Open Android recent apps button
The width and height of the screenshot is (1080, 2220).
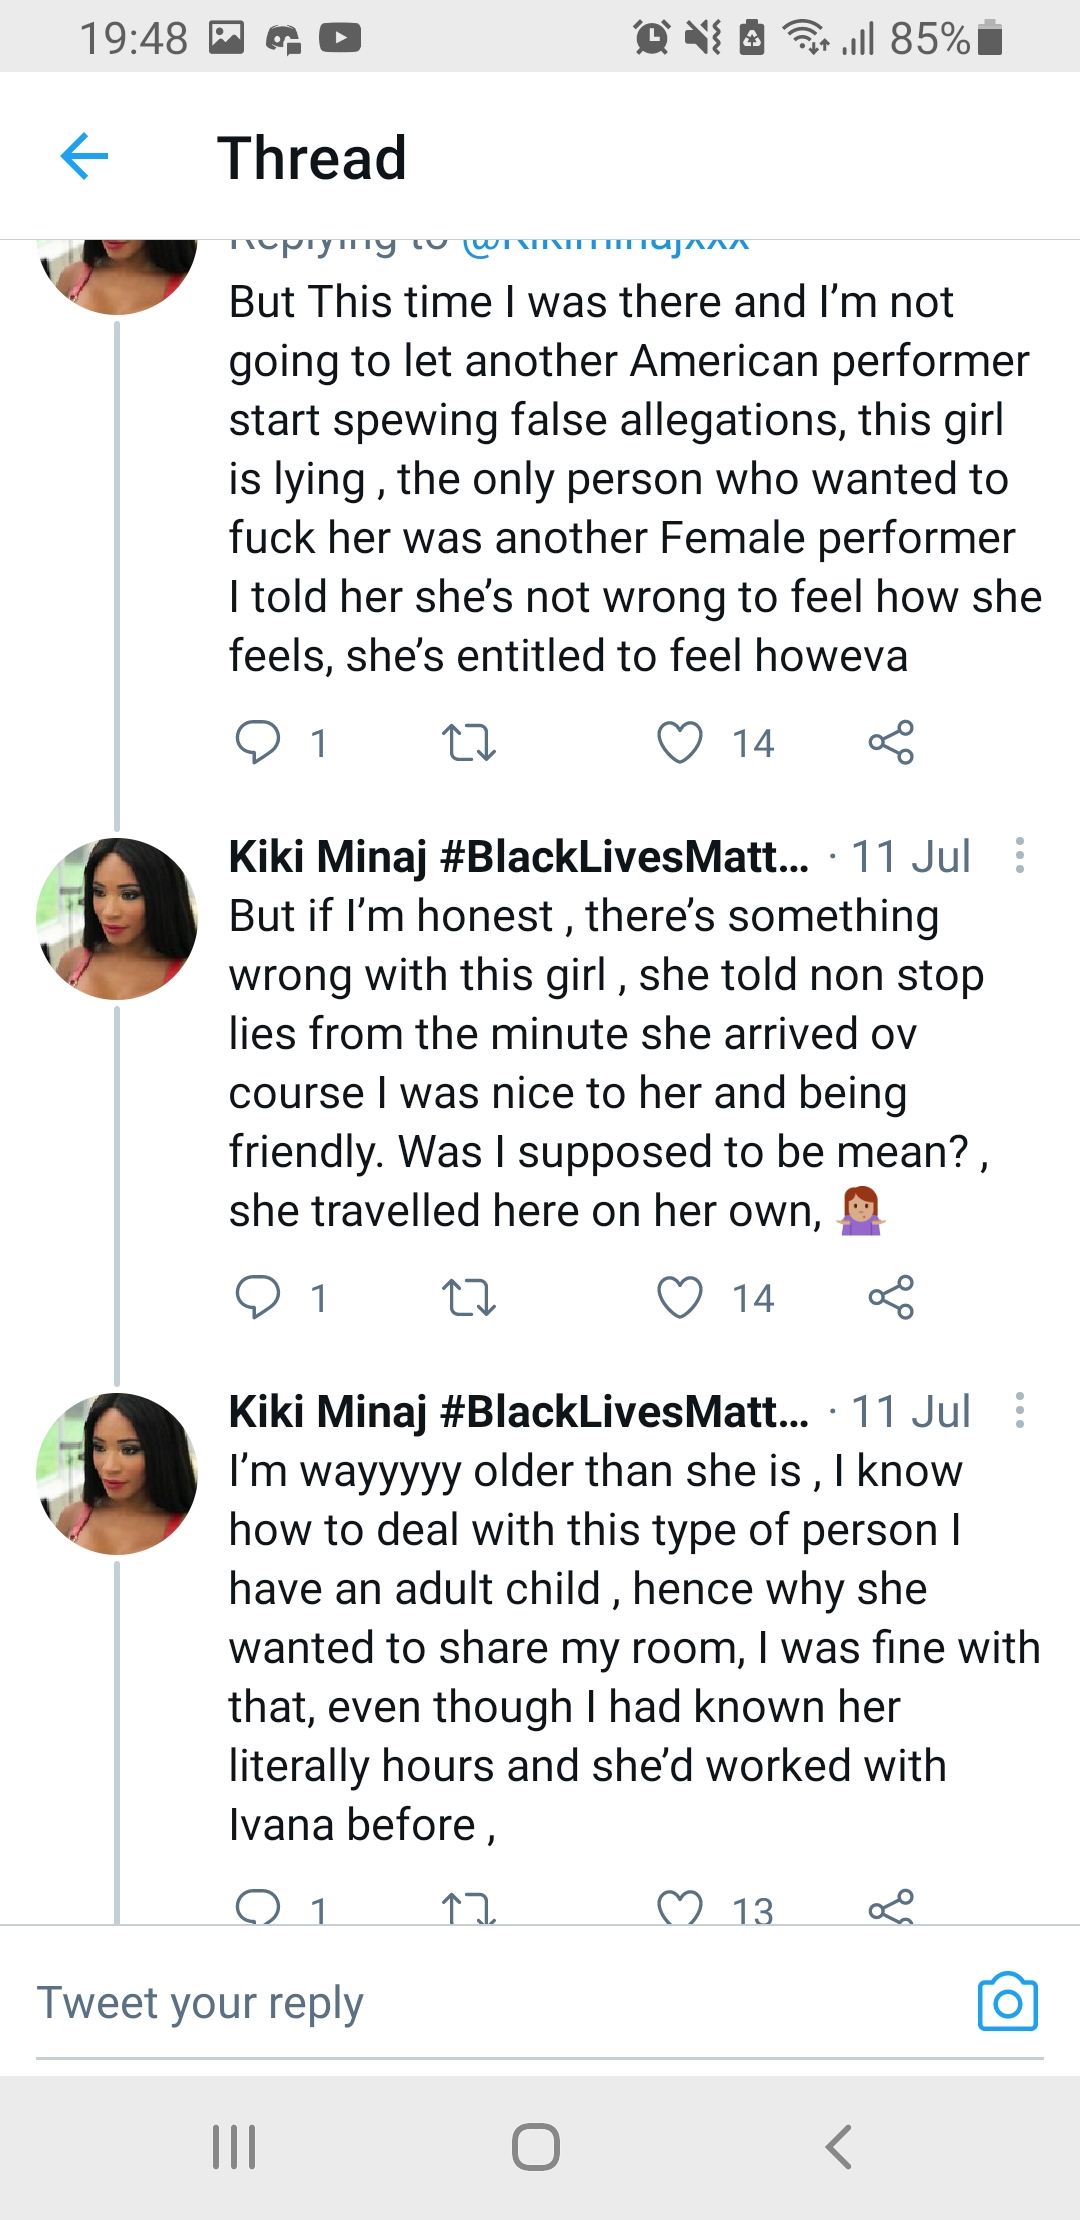(x=234, y=2147)
